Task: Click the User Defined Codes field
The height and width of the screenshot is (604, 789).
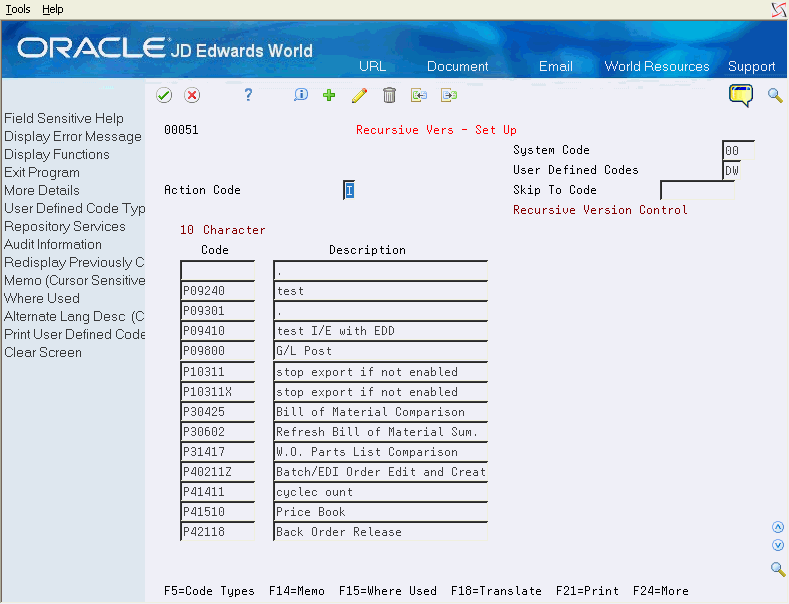Action: (x=732, y=170)
